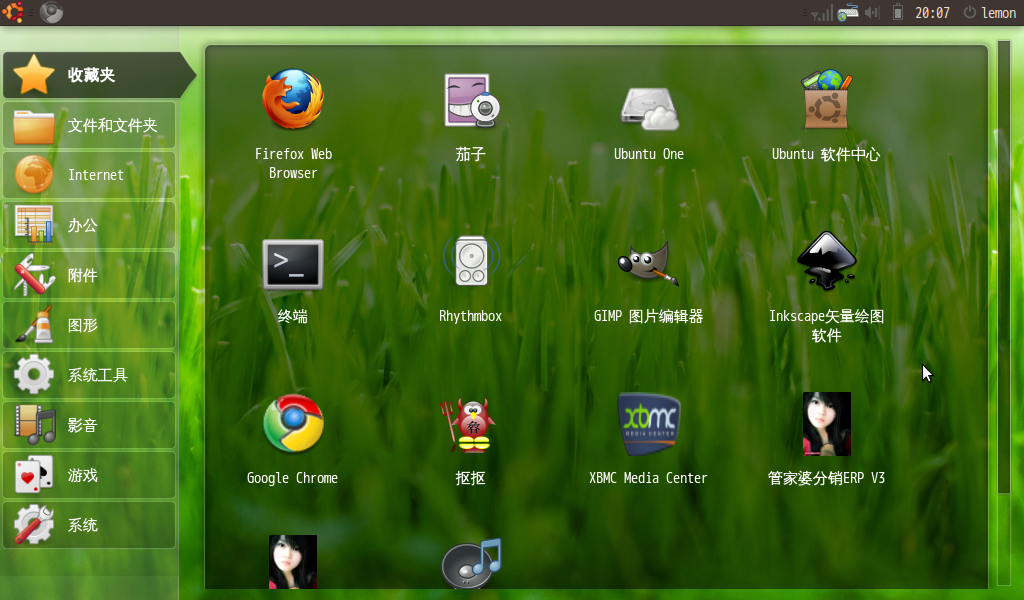Click the round swirl icon beside the Ubuntu logo
1024x600 pixels.
click(52, 12)
